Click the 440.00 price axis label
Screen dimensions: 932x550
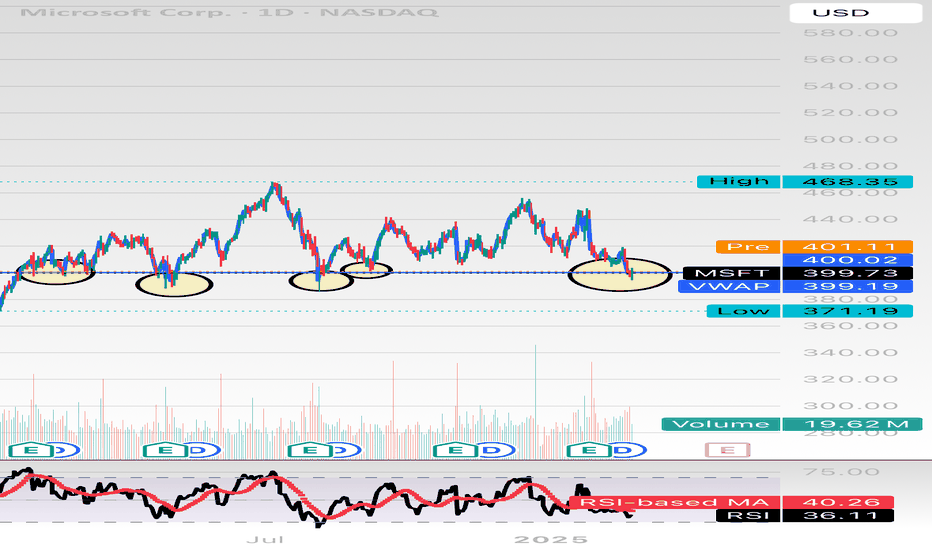851,219
